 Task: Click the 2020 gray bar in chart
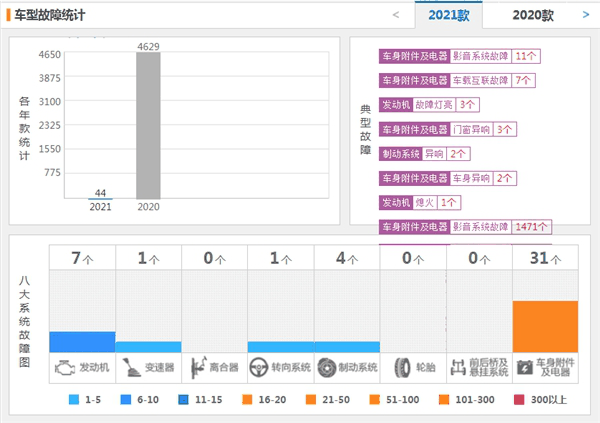pyautogui.click(x=149, y=125)
